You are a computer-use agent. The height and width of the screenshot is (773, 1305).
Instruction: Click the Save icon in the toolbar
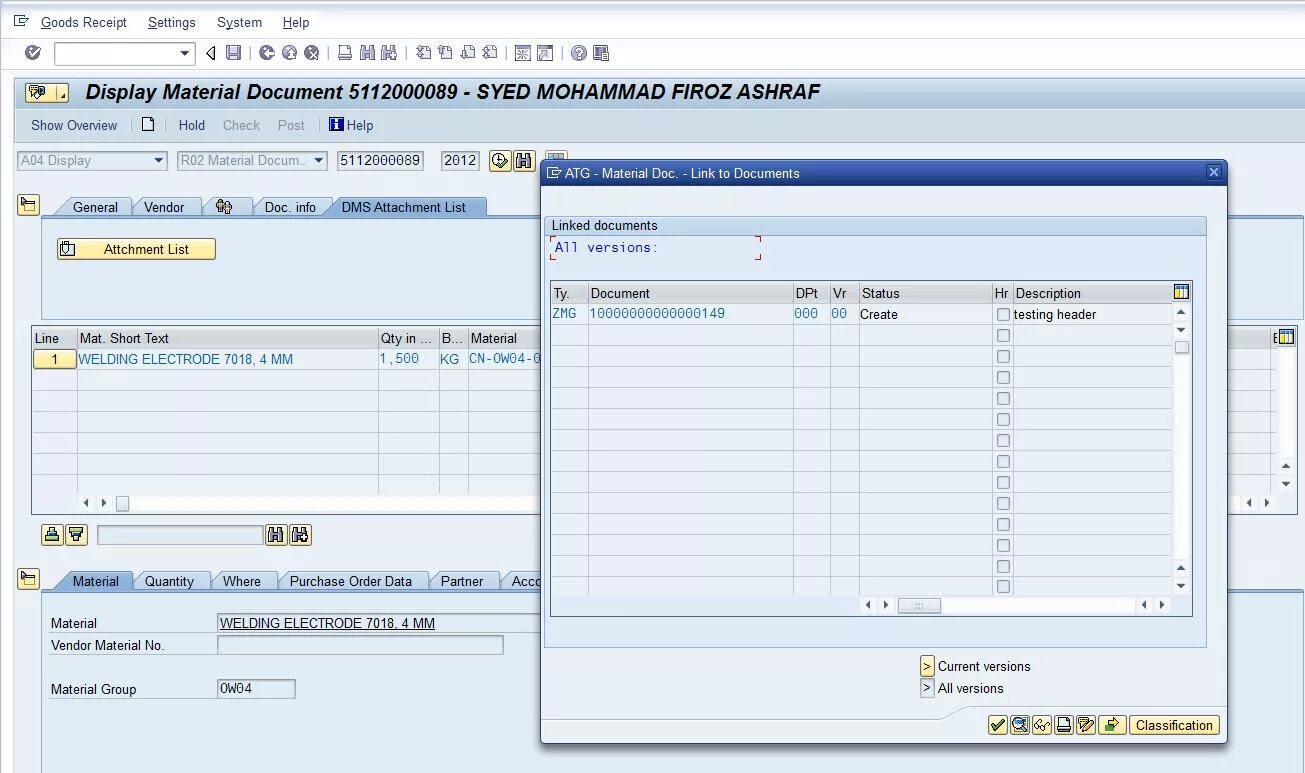coord(234,53)
